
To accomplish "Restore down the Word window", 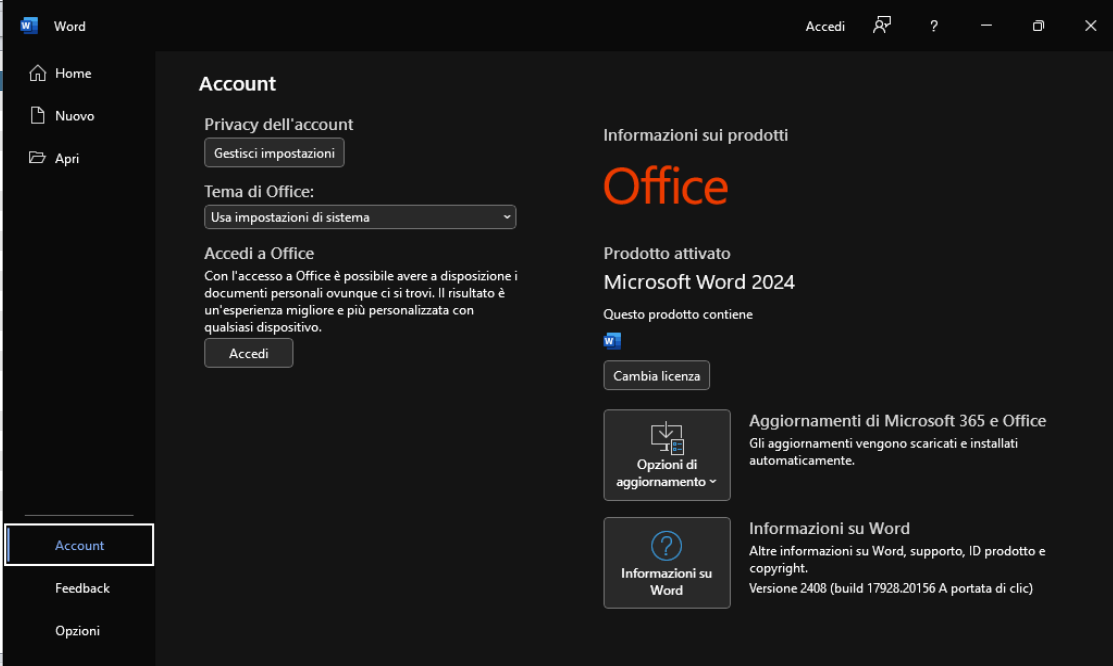I will (1038, 26).
